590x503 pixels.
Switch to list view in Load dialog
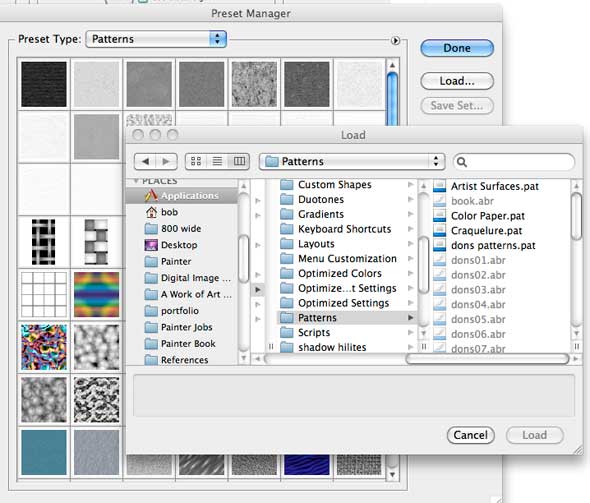[217, 162]
